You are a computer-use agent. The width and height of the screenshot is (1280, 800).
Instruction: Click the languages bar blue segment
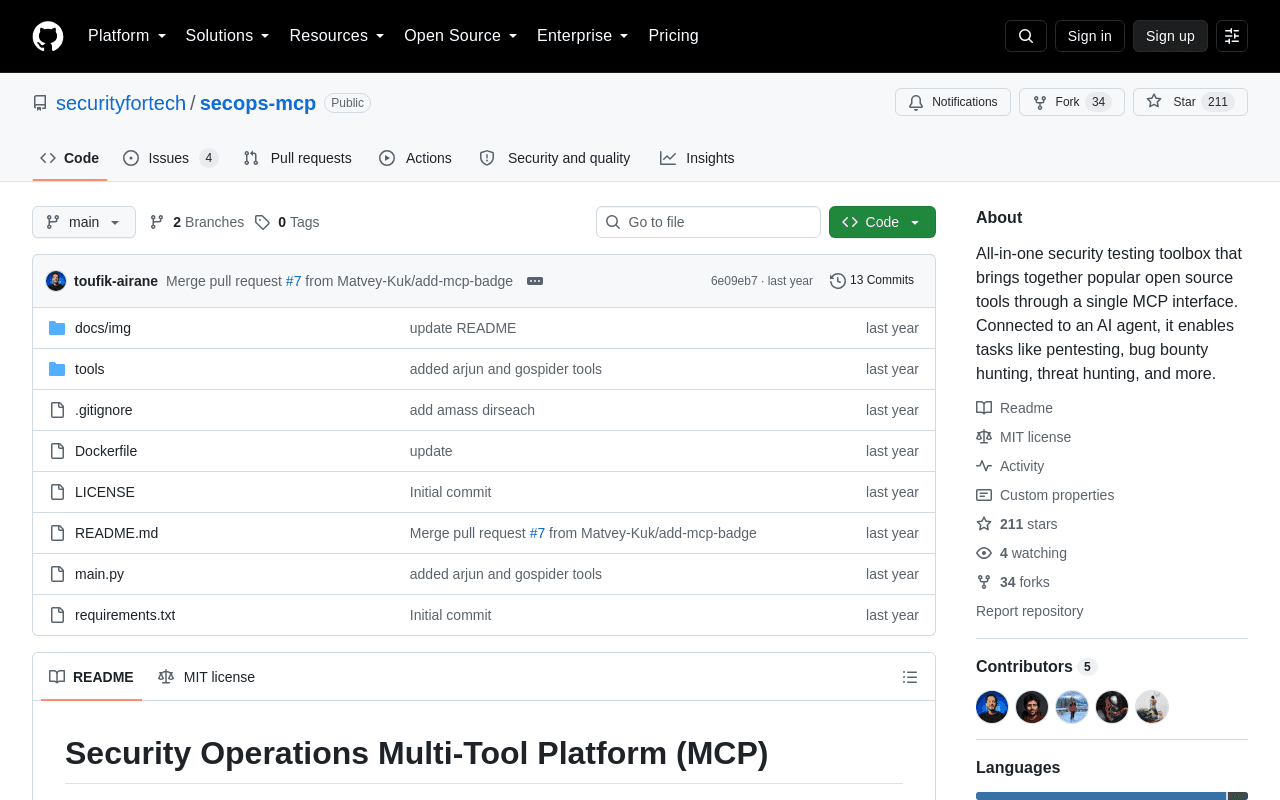1101,796
